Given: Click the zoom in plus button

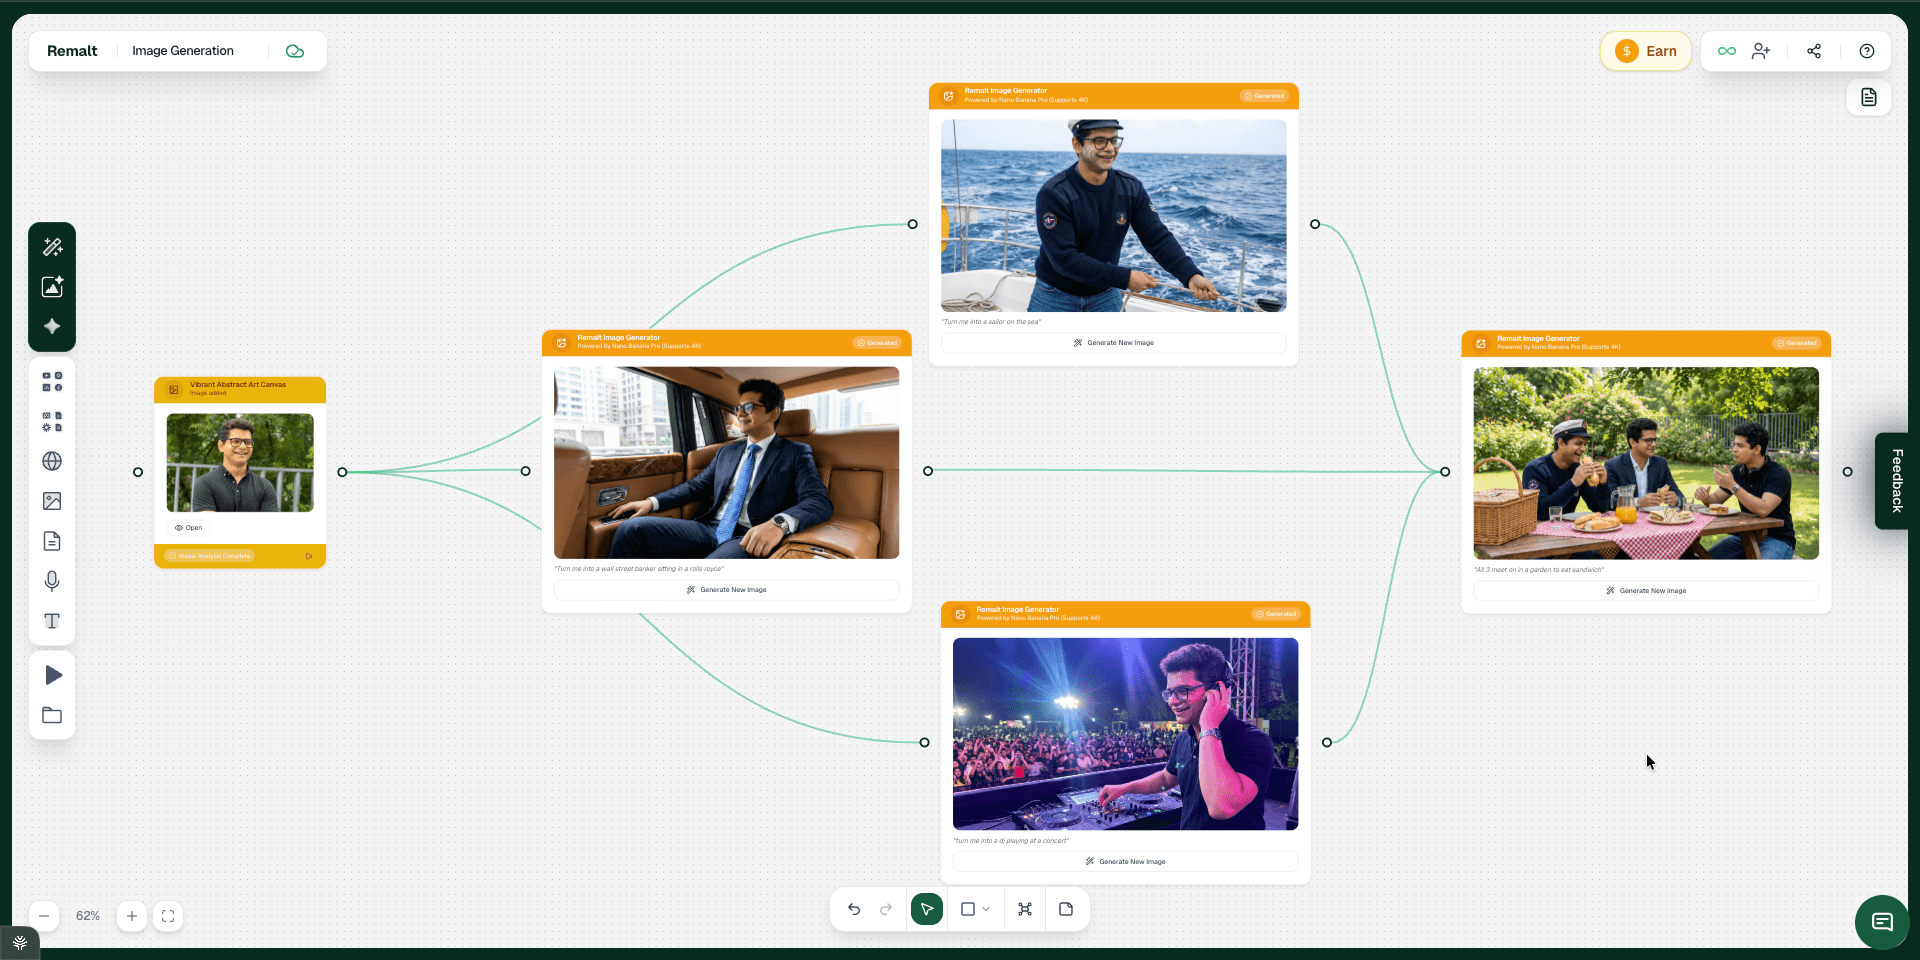Looking at the screenshot, I should coord(132,916).
